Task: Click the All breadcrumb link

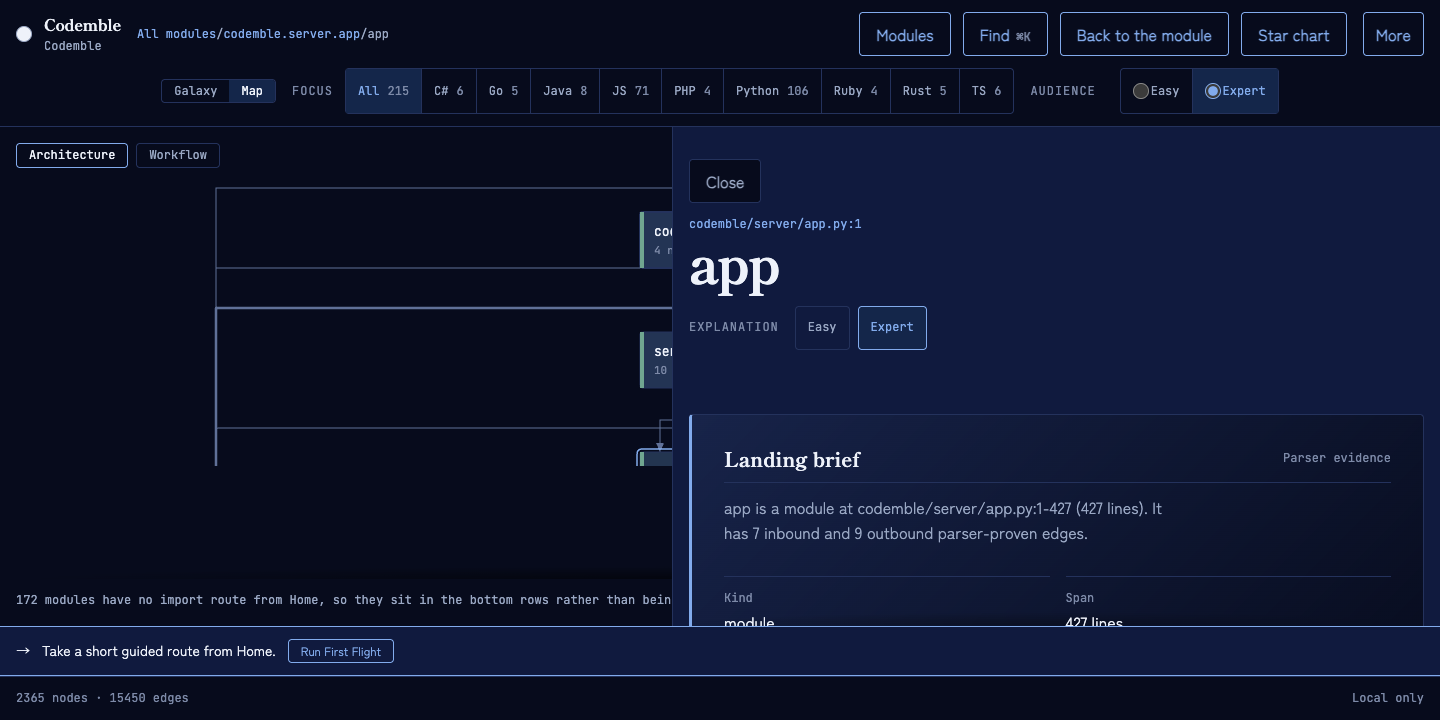Action: pos(148,34)
